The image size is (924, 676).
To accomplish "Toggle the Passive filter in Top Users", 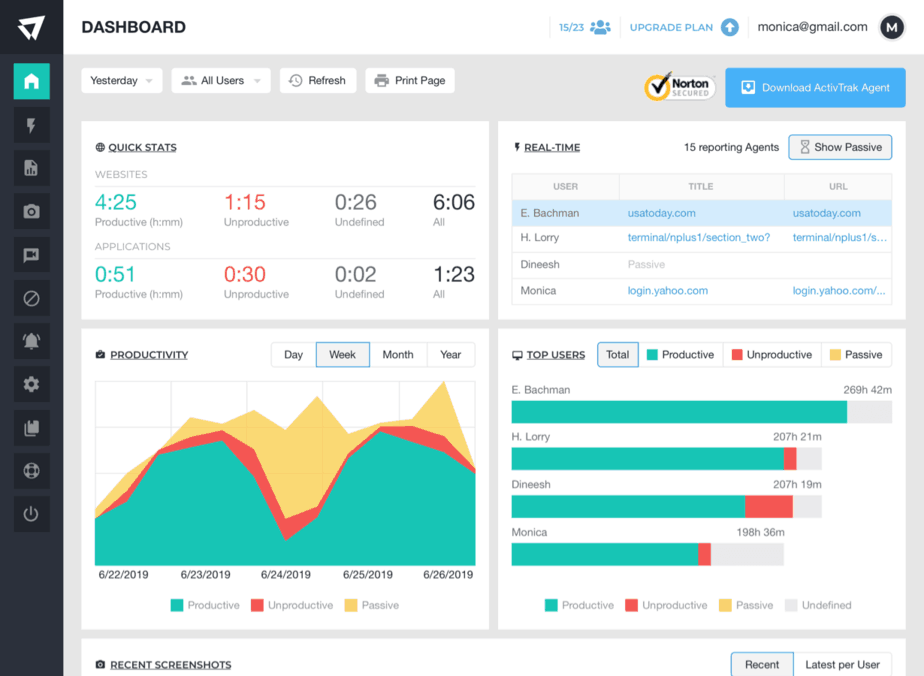I will (x=855, y=355).
